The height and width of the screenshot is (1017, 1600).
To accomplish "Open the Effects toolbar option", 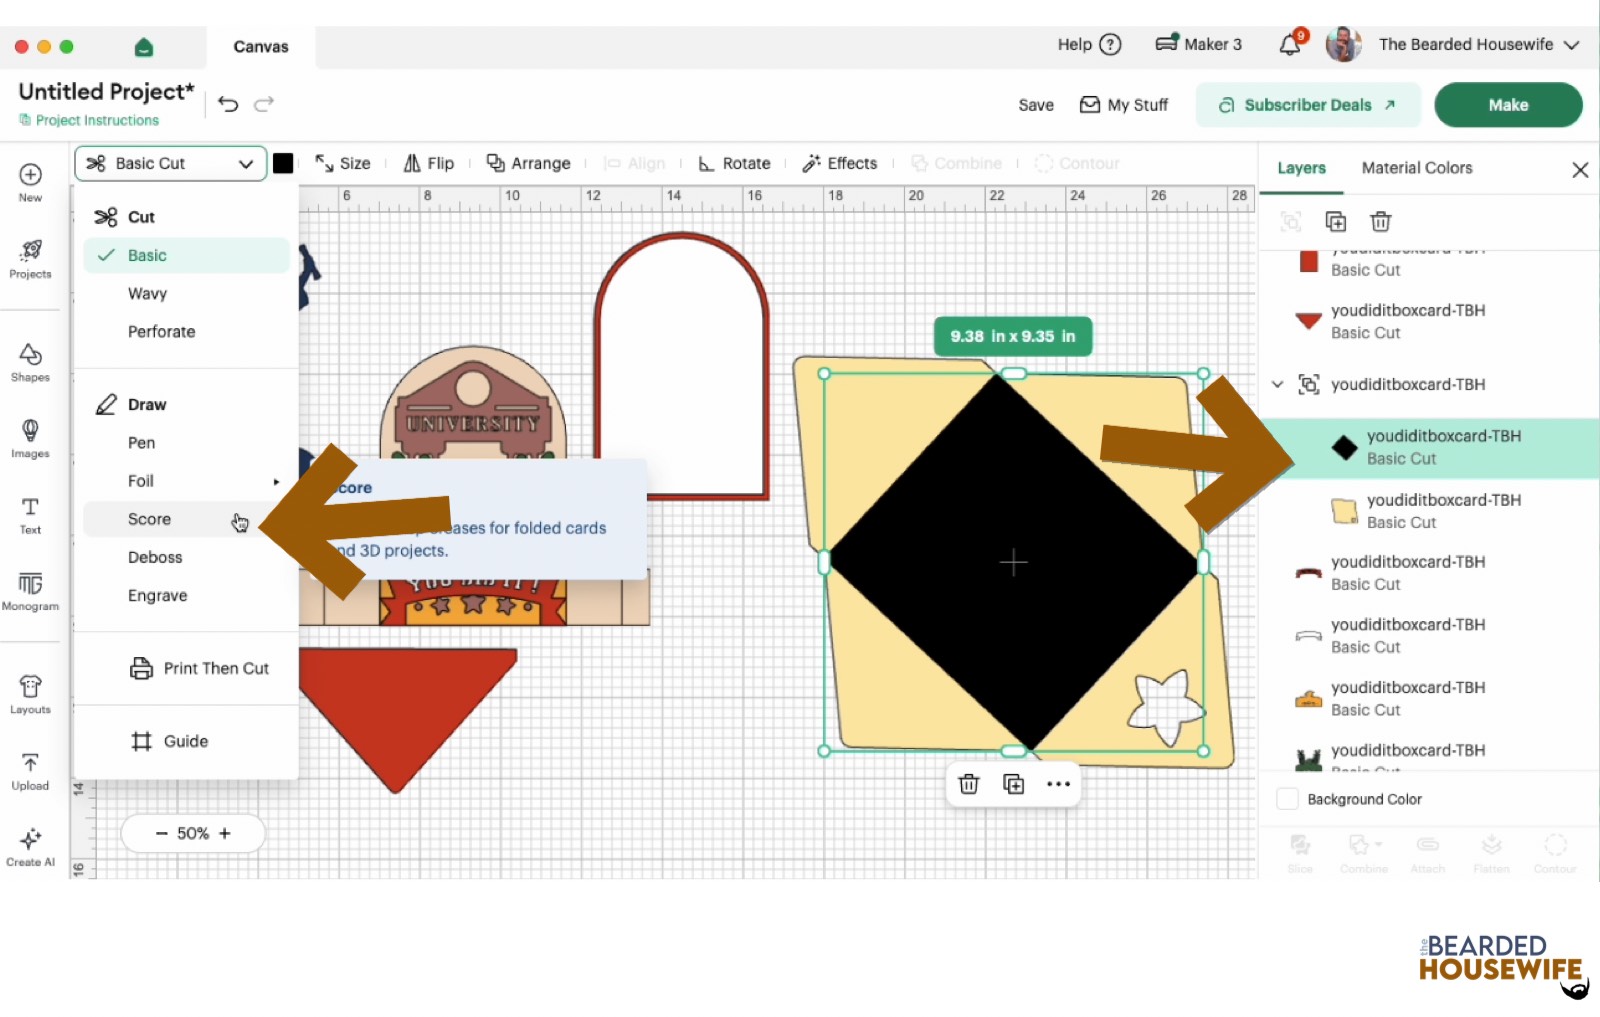I will [840, 163].
